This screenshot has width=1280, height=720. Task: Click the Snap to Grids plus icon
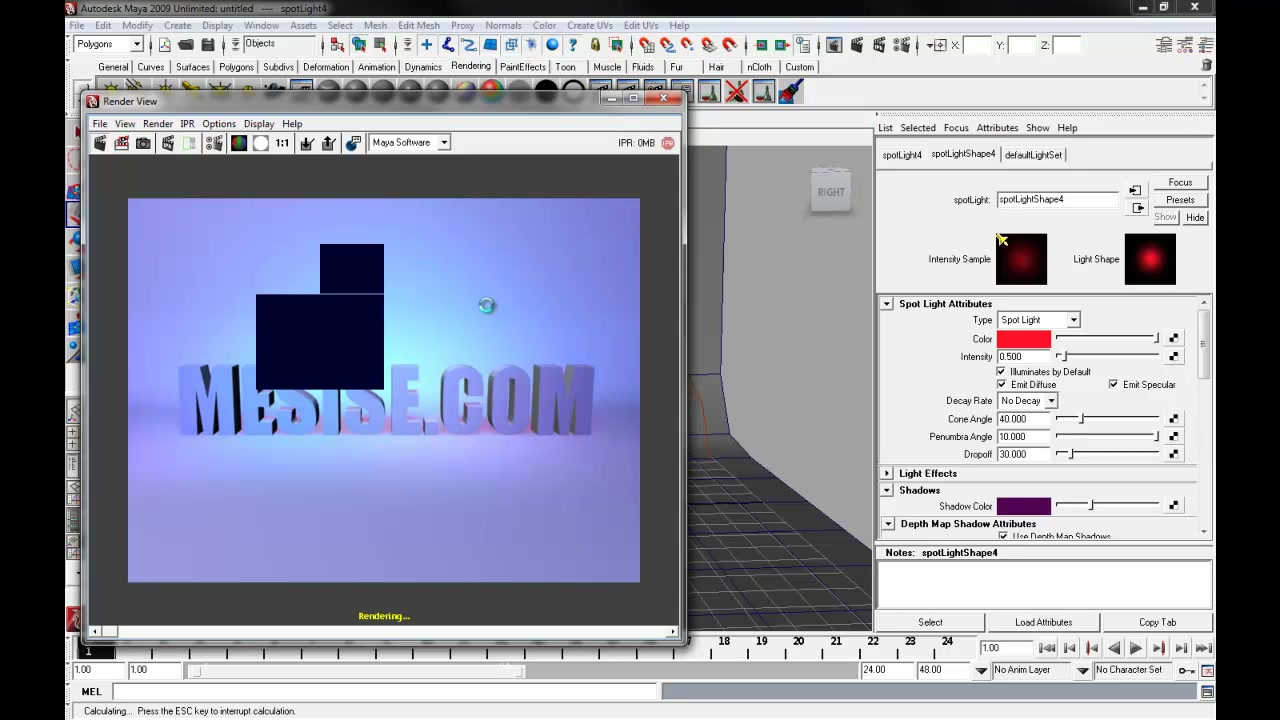click(x=426, y=45)
